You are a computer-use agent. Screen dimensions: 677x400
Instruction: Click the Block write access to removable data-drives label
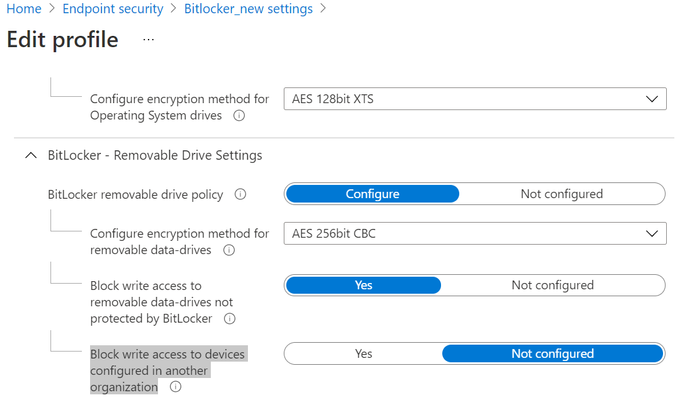tap(161, 302)
